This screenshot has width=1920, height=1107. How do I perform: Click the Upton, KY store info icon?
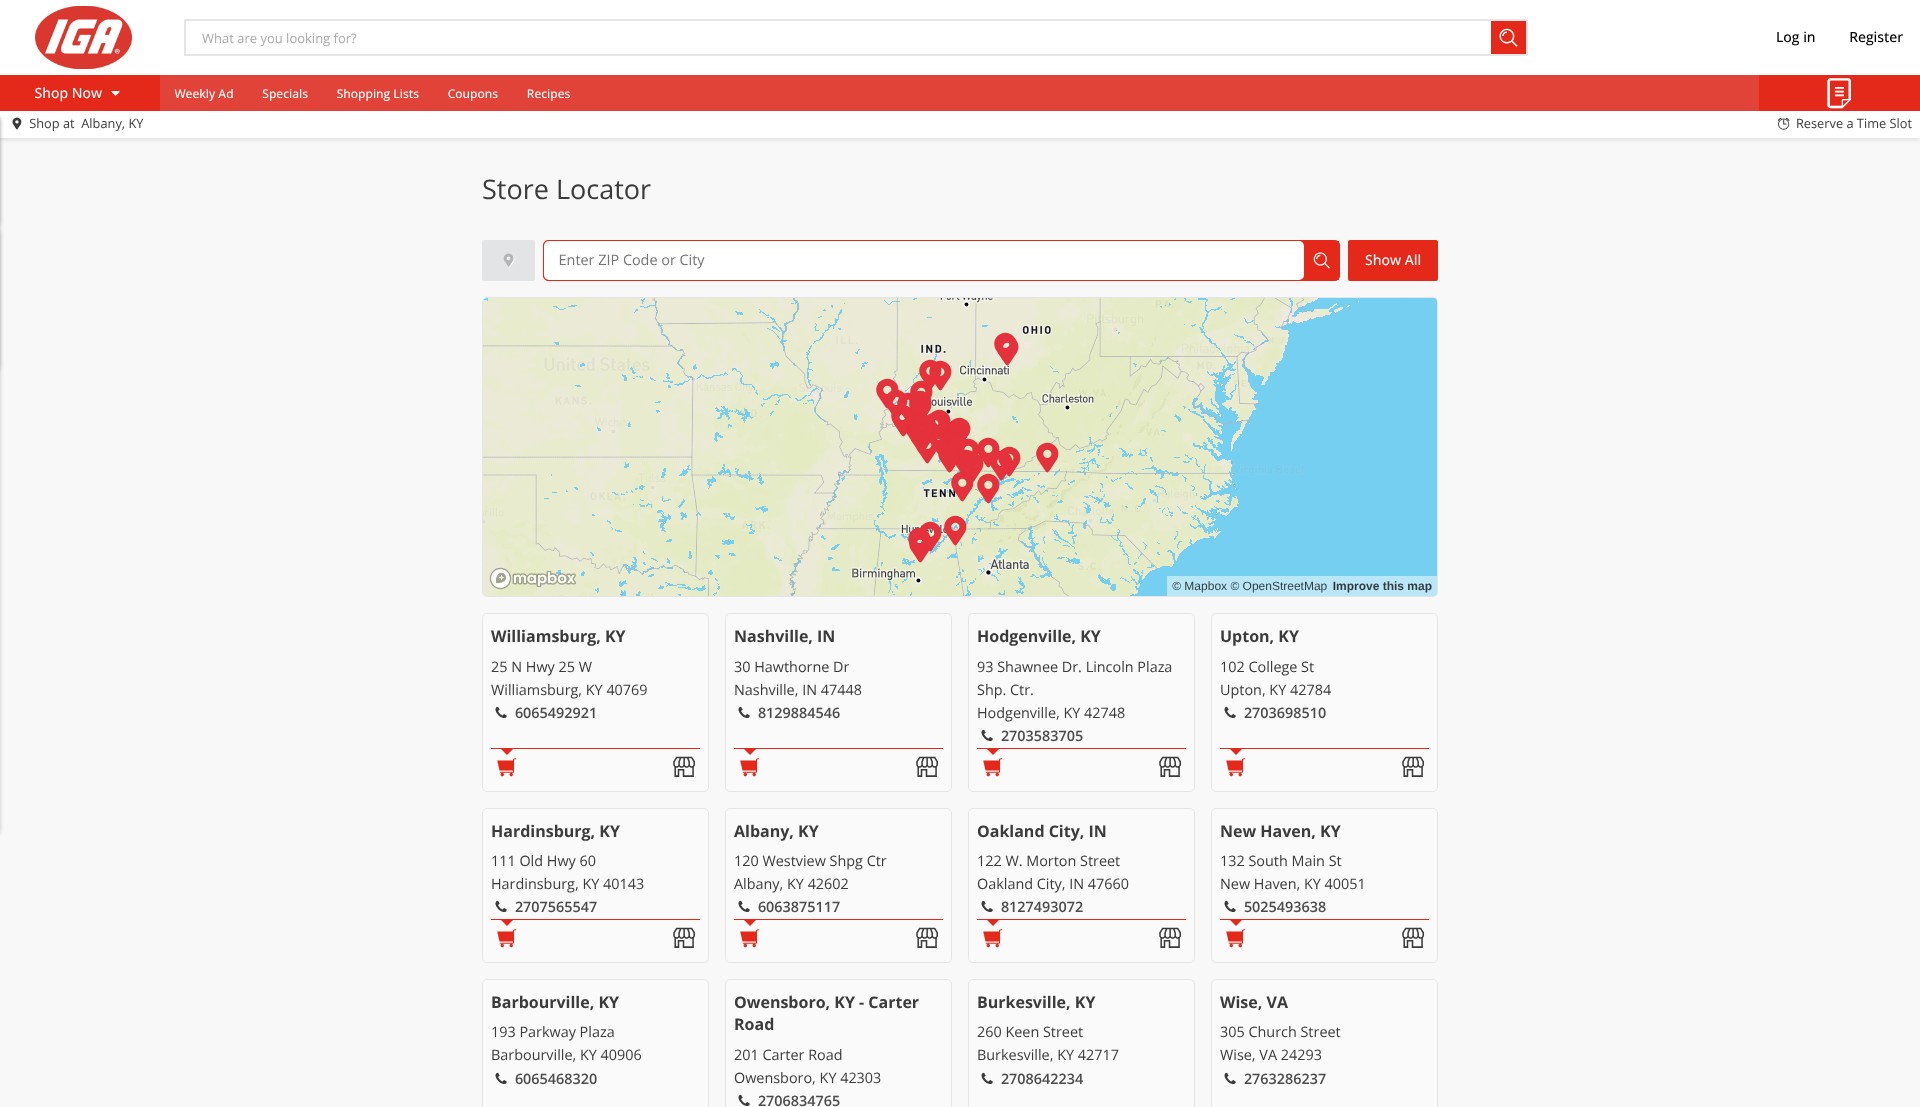coord(1413,767)
